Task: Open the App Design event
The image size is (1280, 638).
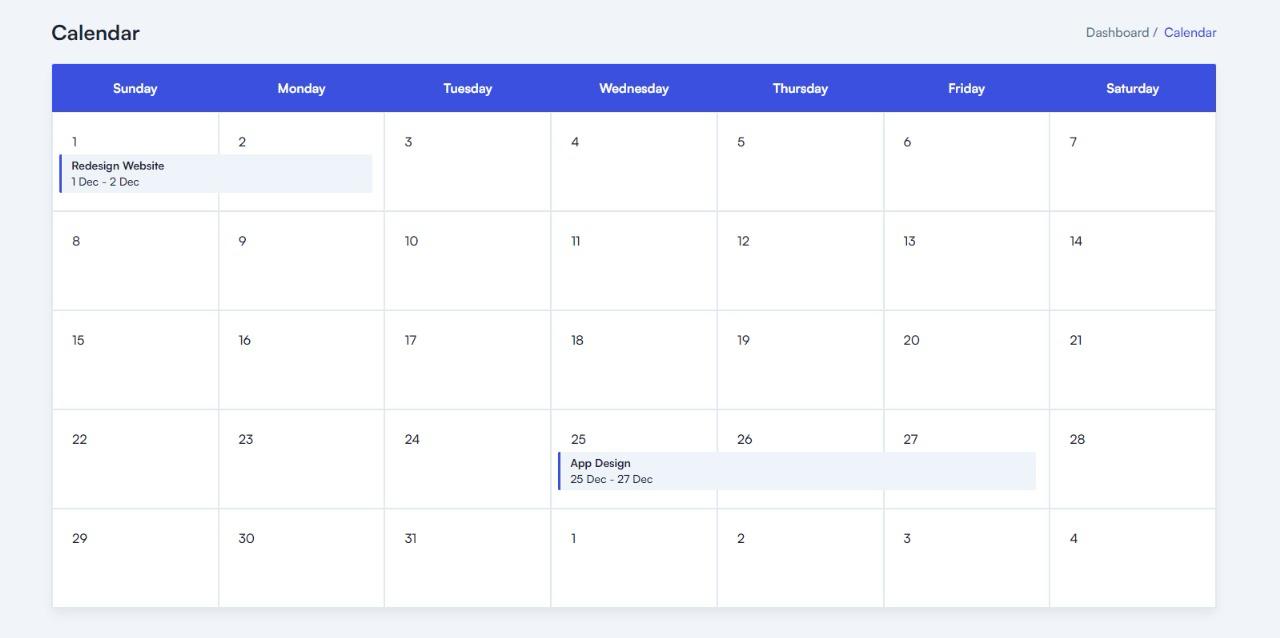Action: click(x=796, y=471)
